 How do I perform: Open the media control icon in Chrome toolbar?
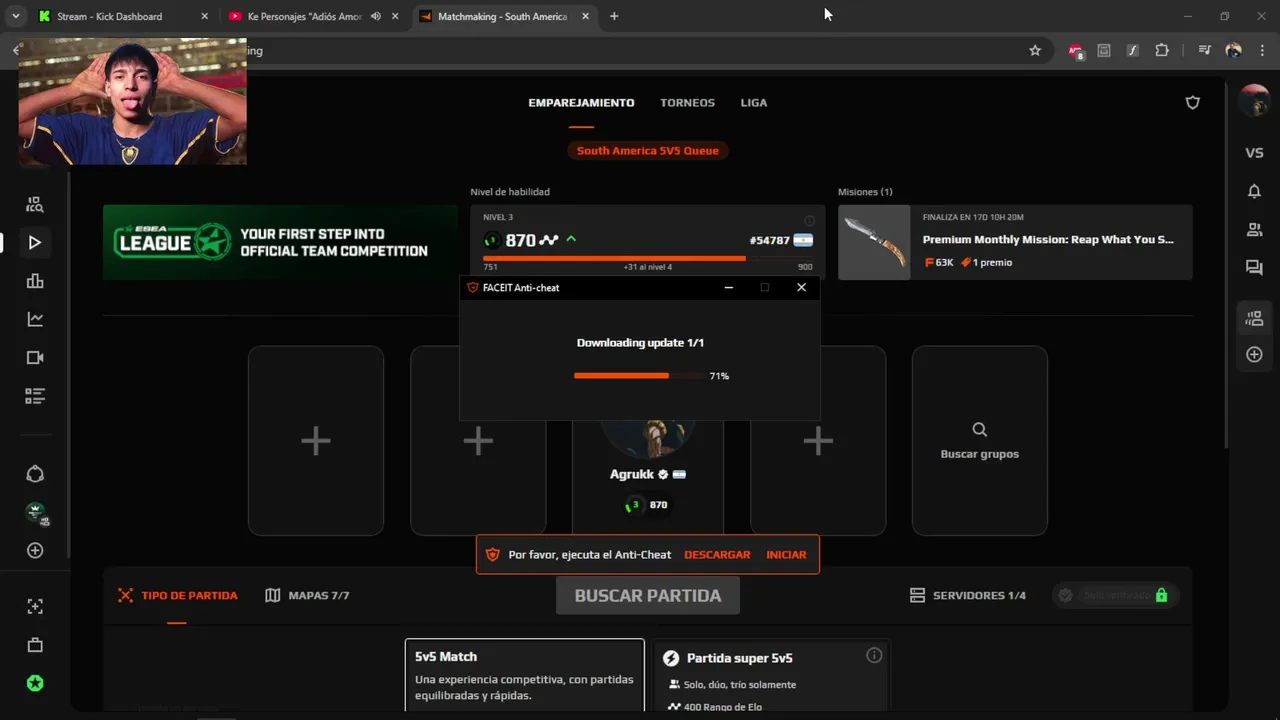point(1204,50)
